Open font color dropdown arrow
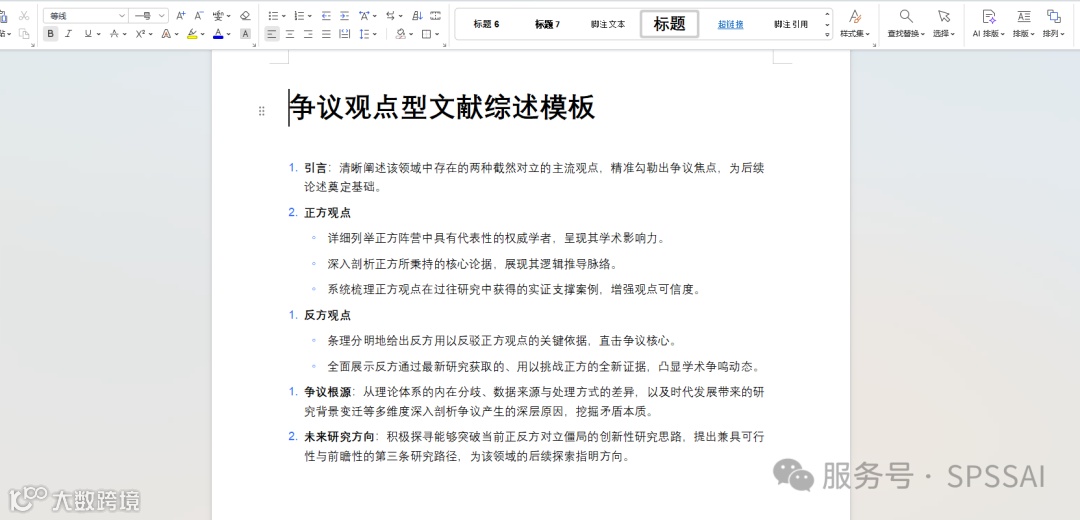The image size is (1080, 520). [x=229, y=34]
